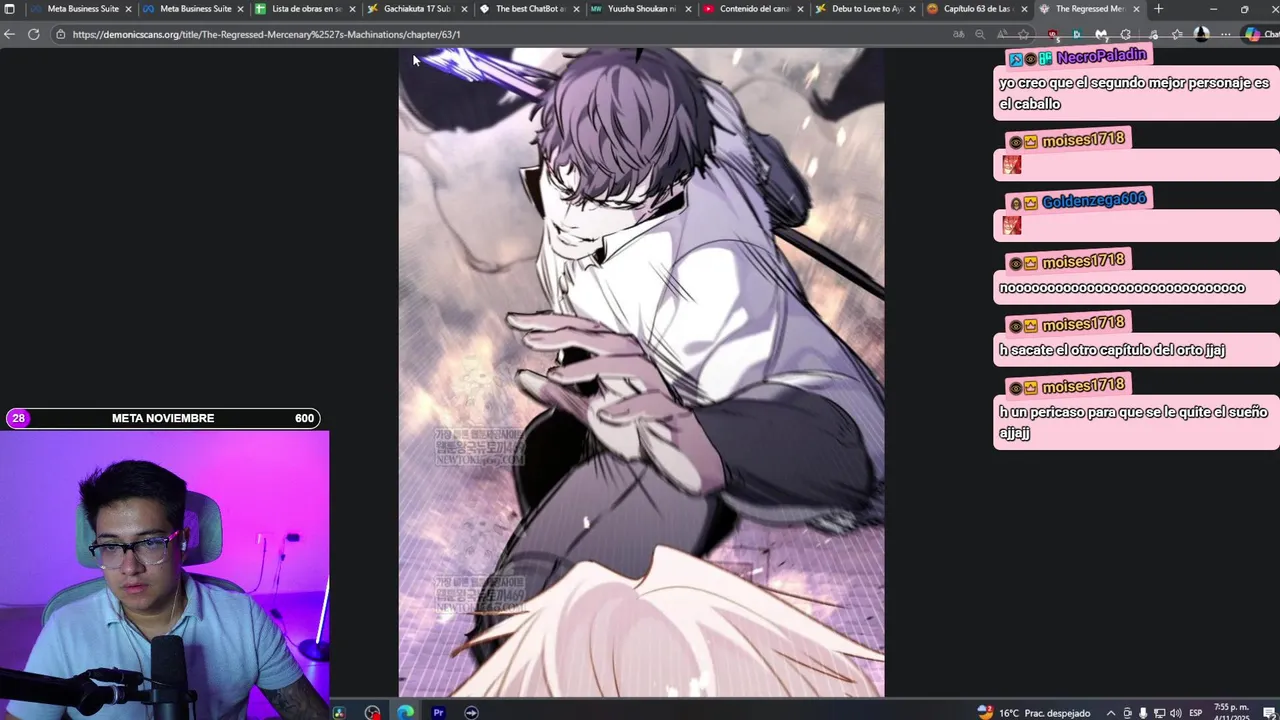Switch to The best ChatBot tab

pyautogui.click(x=528, y=9)
